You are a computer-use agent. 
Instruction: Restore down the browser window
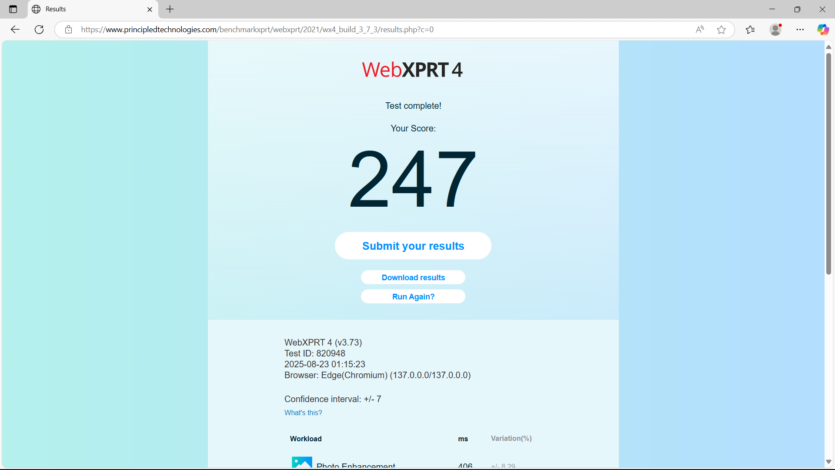(797, 9)
